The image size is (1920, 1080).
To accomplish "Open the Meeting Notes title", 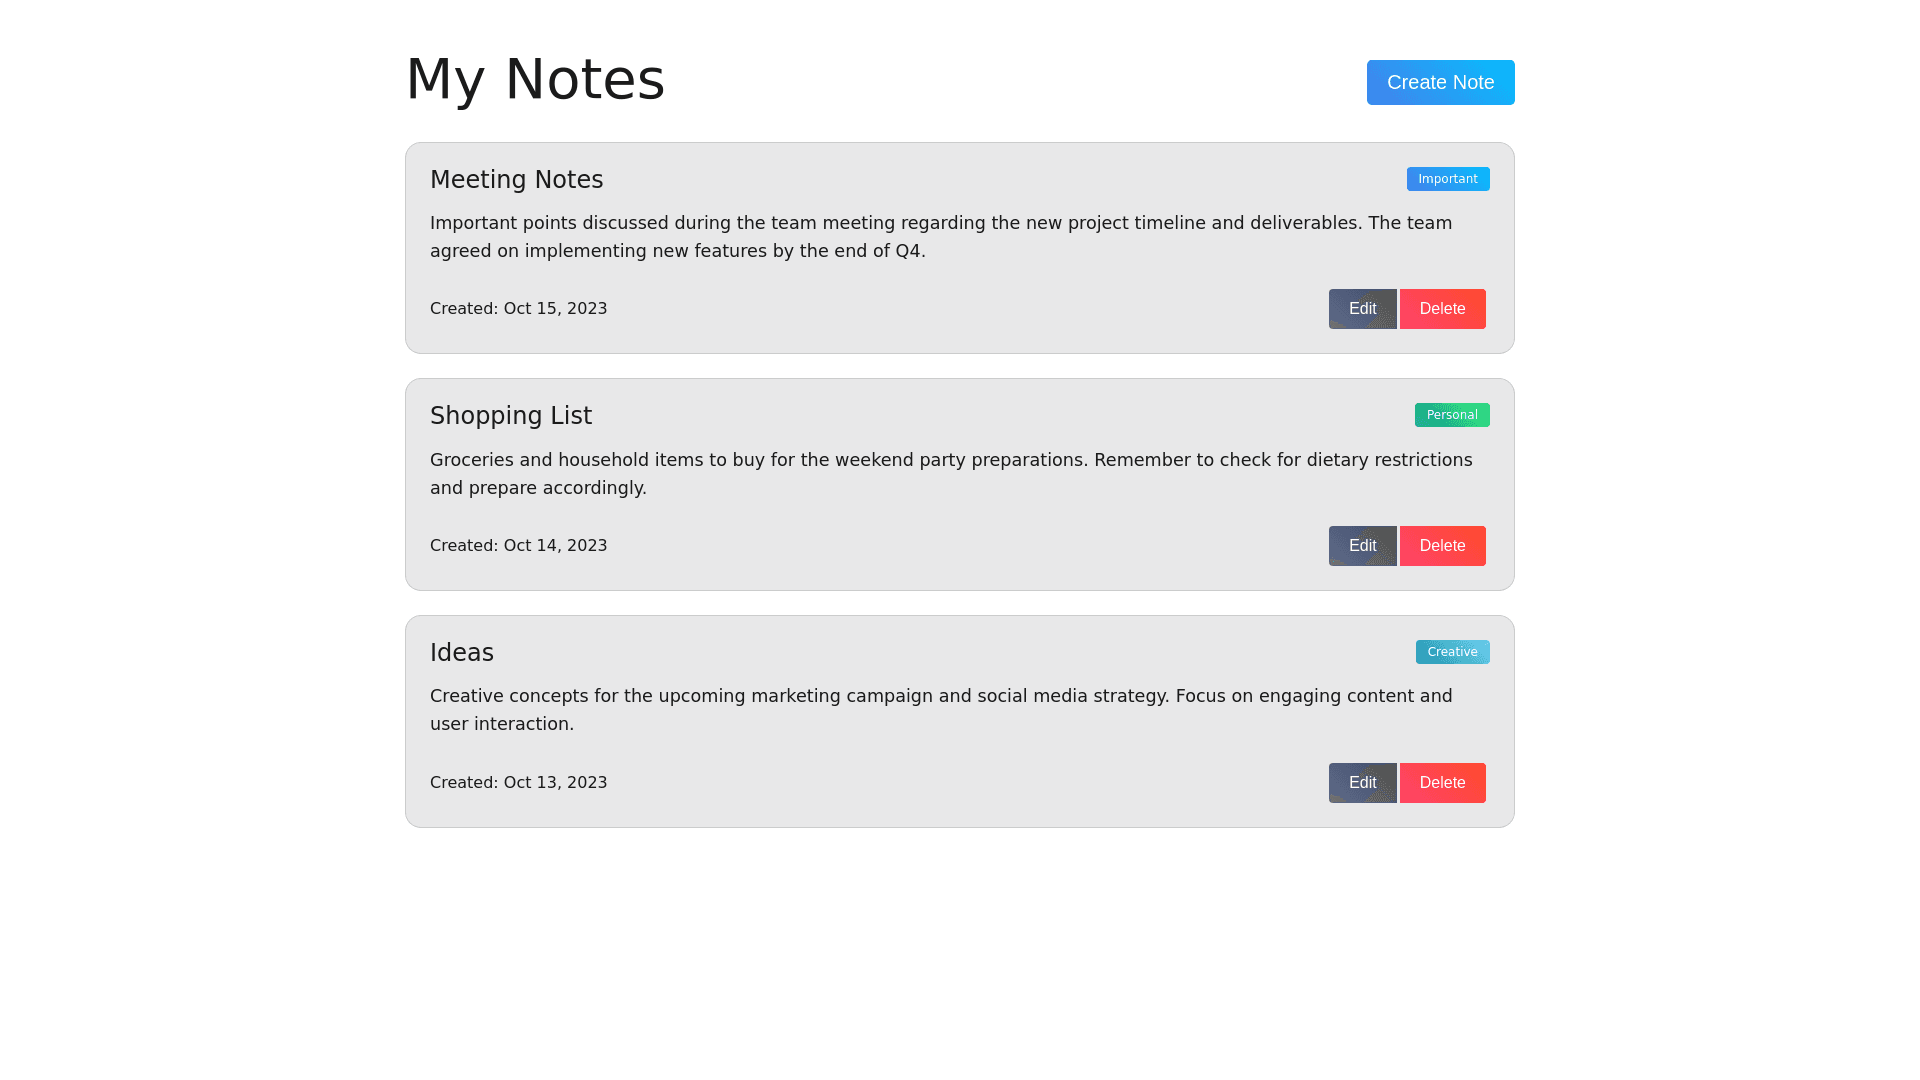I will click(x=516, y=180).
